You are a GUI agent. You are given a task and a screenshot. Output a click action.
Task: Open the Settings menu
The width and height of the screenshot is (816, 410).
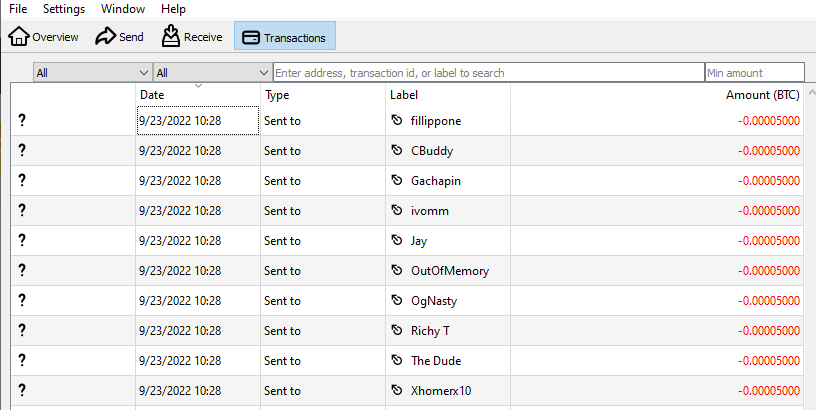point(63,9)
